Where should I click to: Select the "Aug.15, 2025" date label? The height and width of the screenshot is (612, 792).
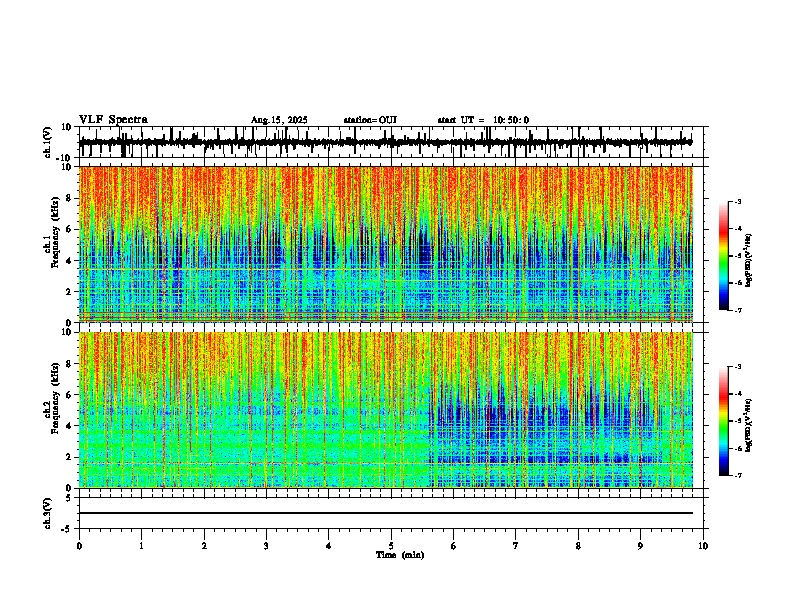(279, 120)
